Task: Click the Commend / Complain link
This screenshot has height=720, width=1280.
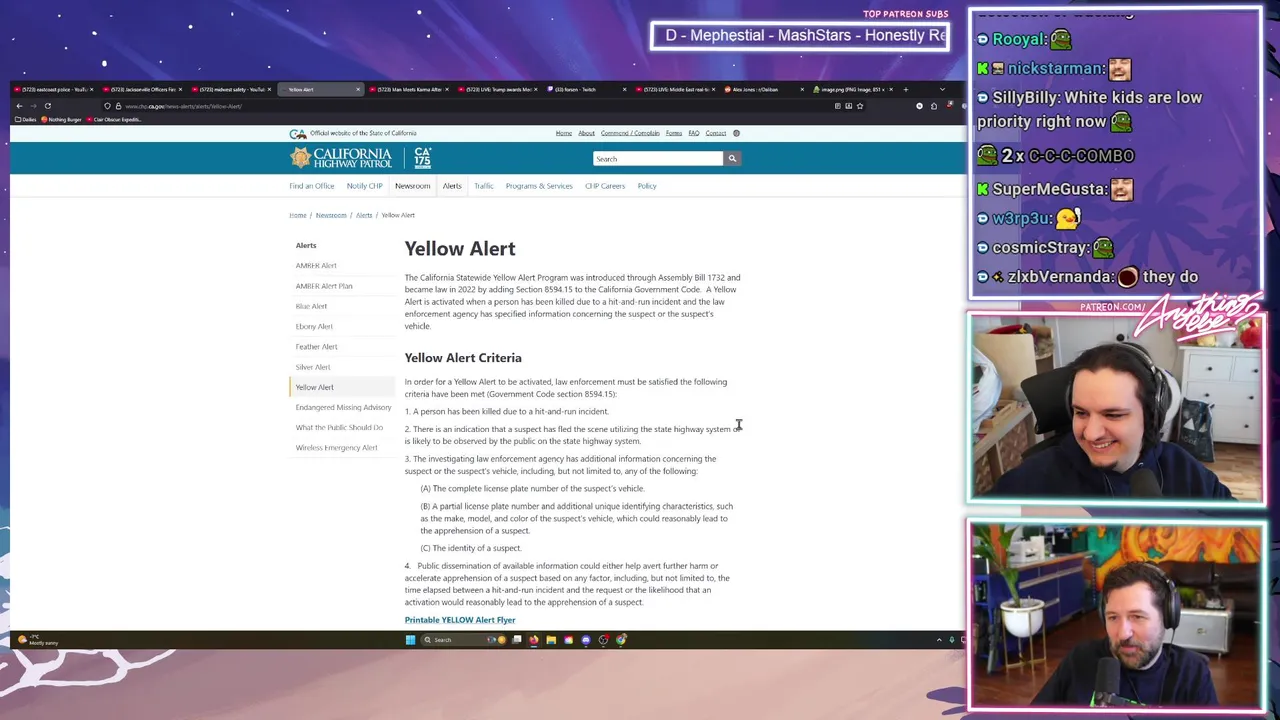Action: pyautogui.click(x=630, y=133)
